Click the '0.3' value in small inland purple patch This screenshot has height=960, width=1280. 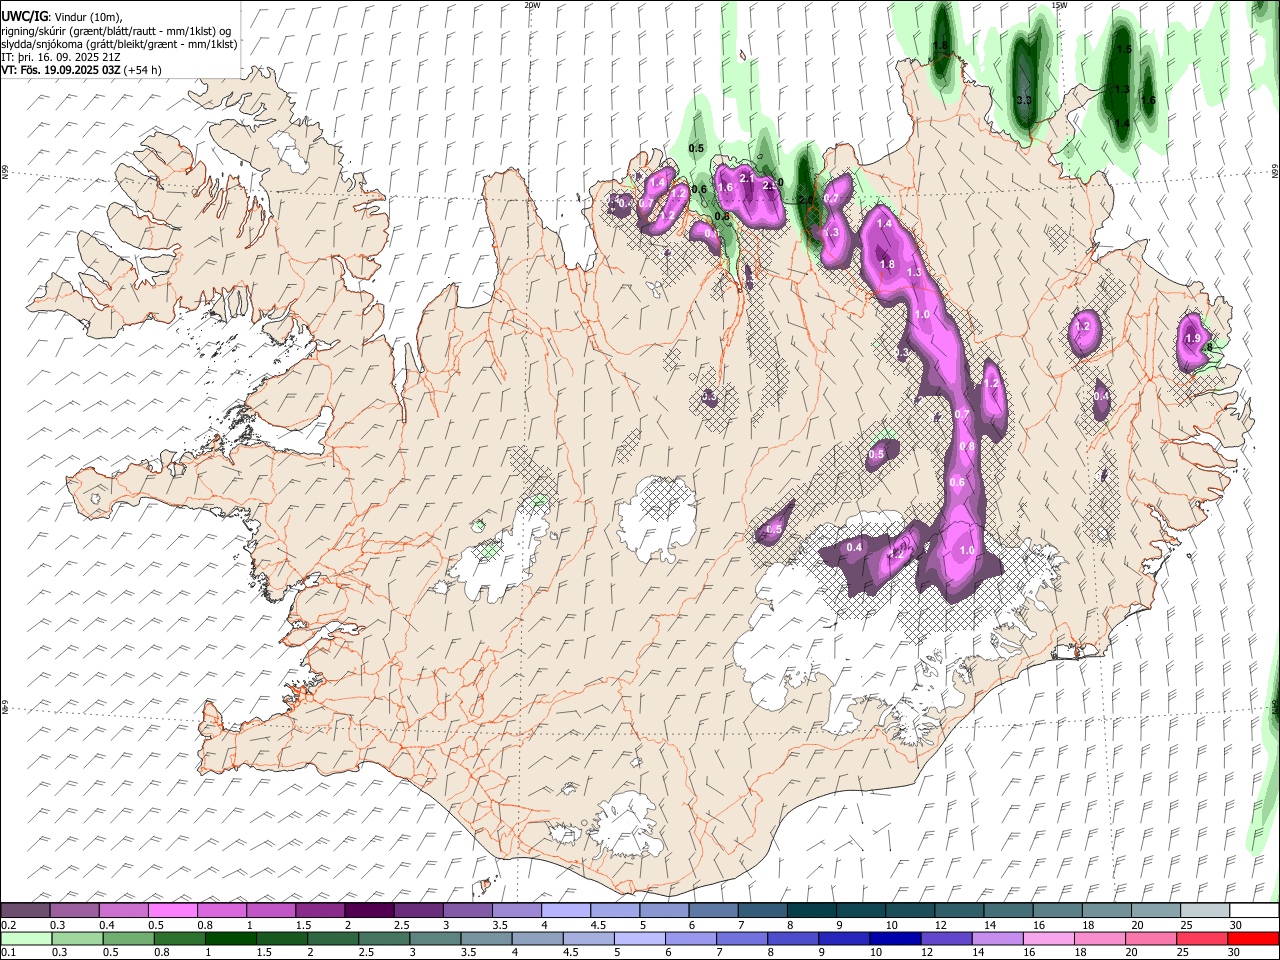(x=709, y=397)
